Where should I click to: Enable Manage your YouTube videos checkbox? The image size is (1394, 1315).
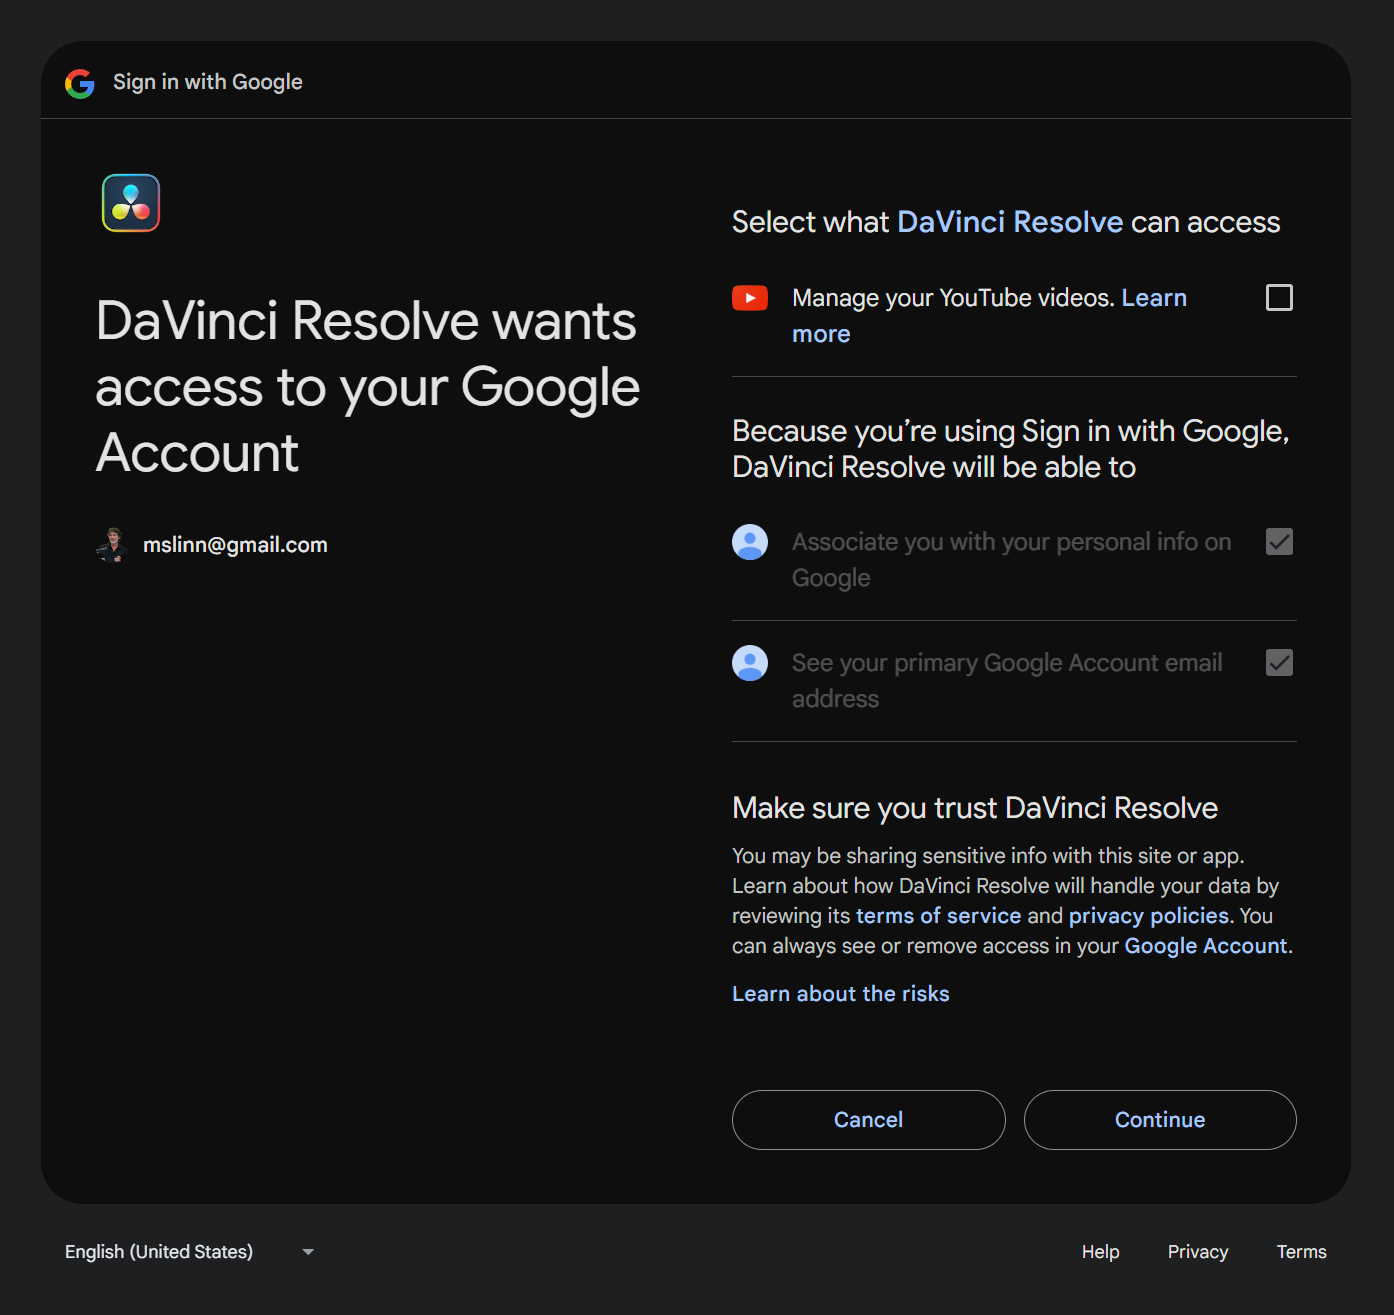coord(1279,298)
